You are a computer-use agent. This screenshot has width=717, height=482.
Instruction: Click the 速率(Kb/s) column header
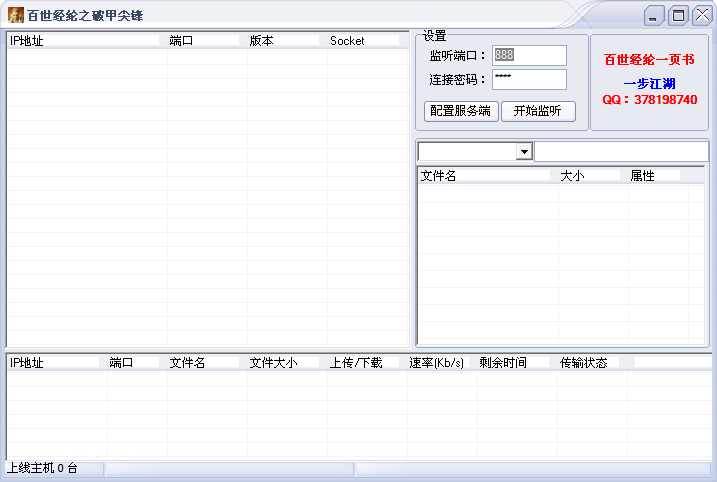point(440,362)
